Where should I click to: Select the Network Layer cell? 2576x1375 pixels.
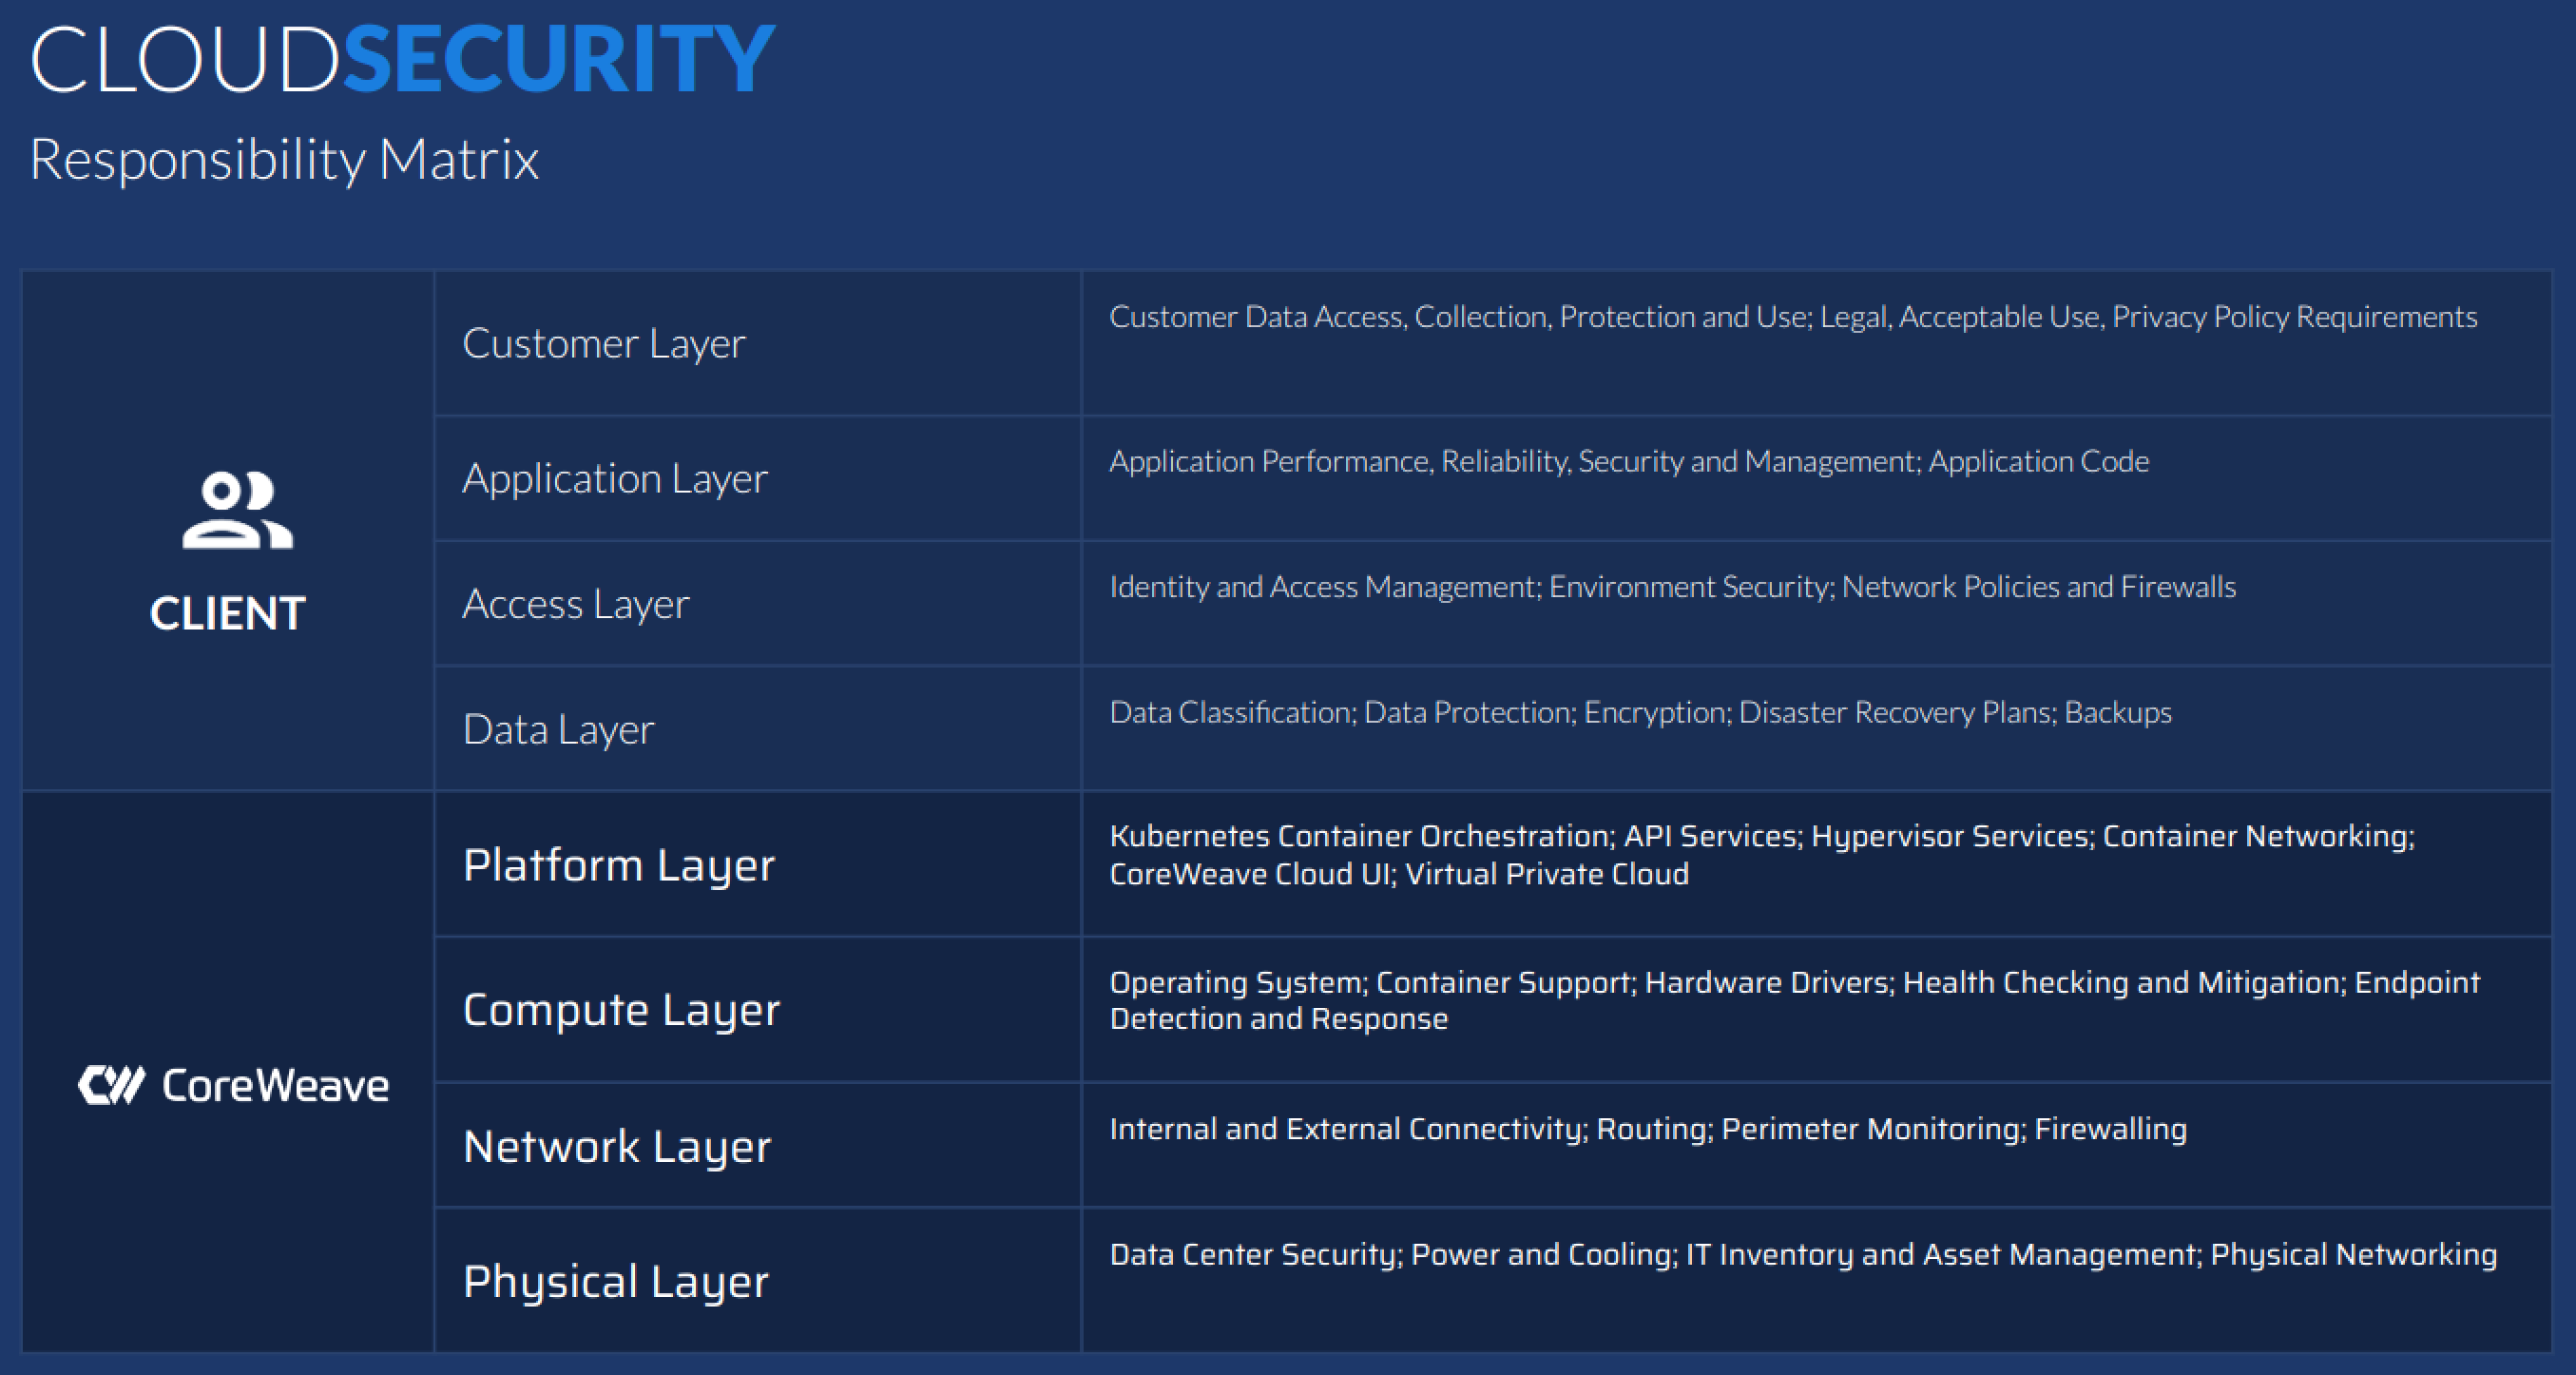(758, 1145)
